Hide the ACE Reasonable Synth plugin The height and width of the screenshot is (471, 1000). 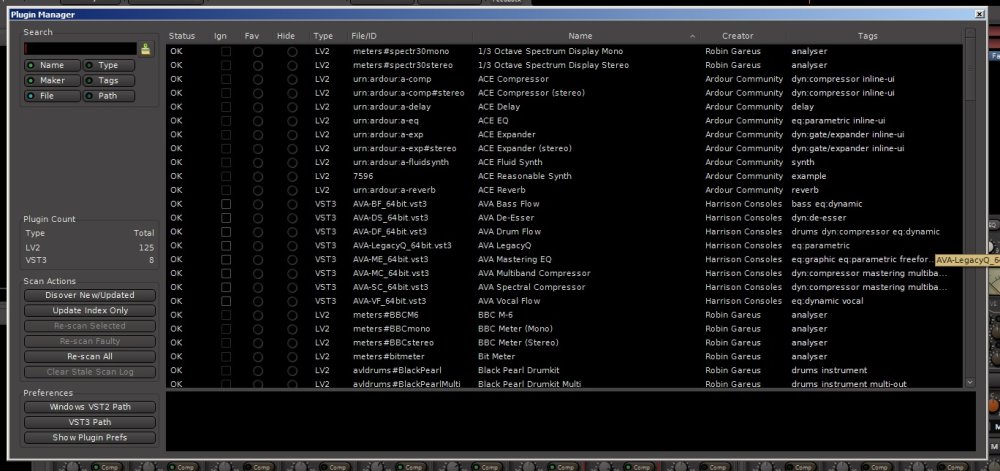click(292, 176)
